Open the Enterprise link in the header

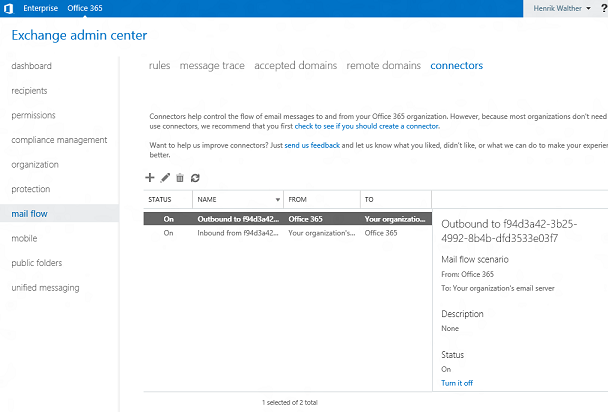(40, 8)
